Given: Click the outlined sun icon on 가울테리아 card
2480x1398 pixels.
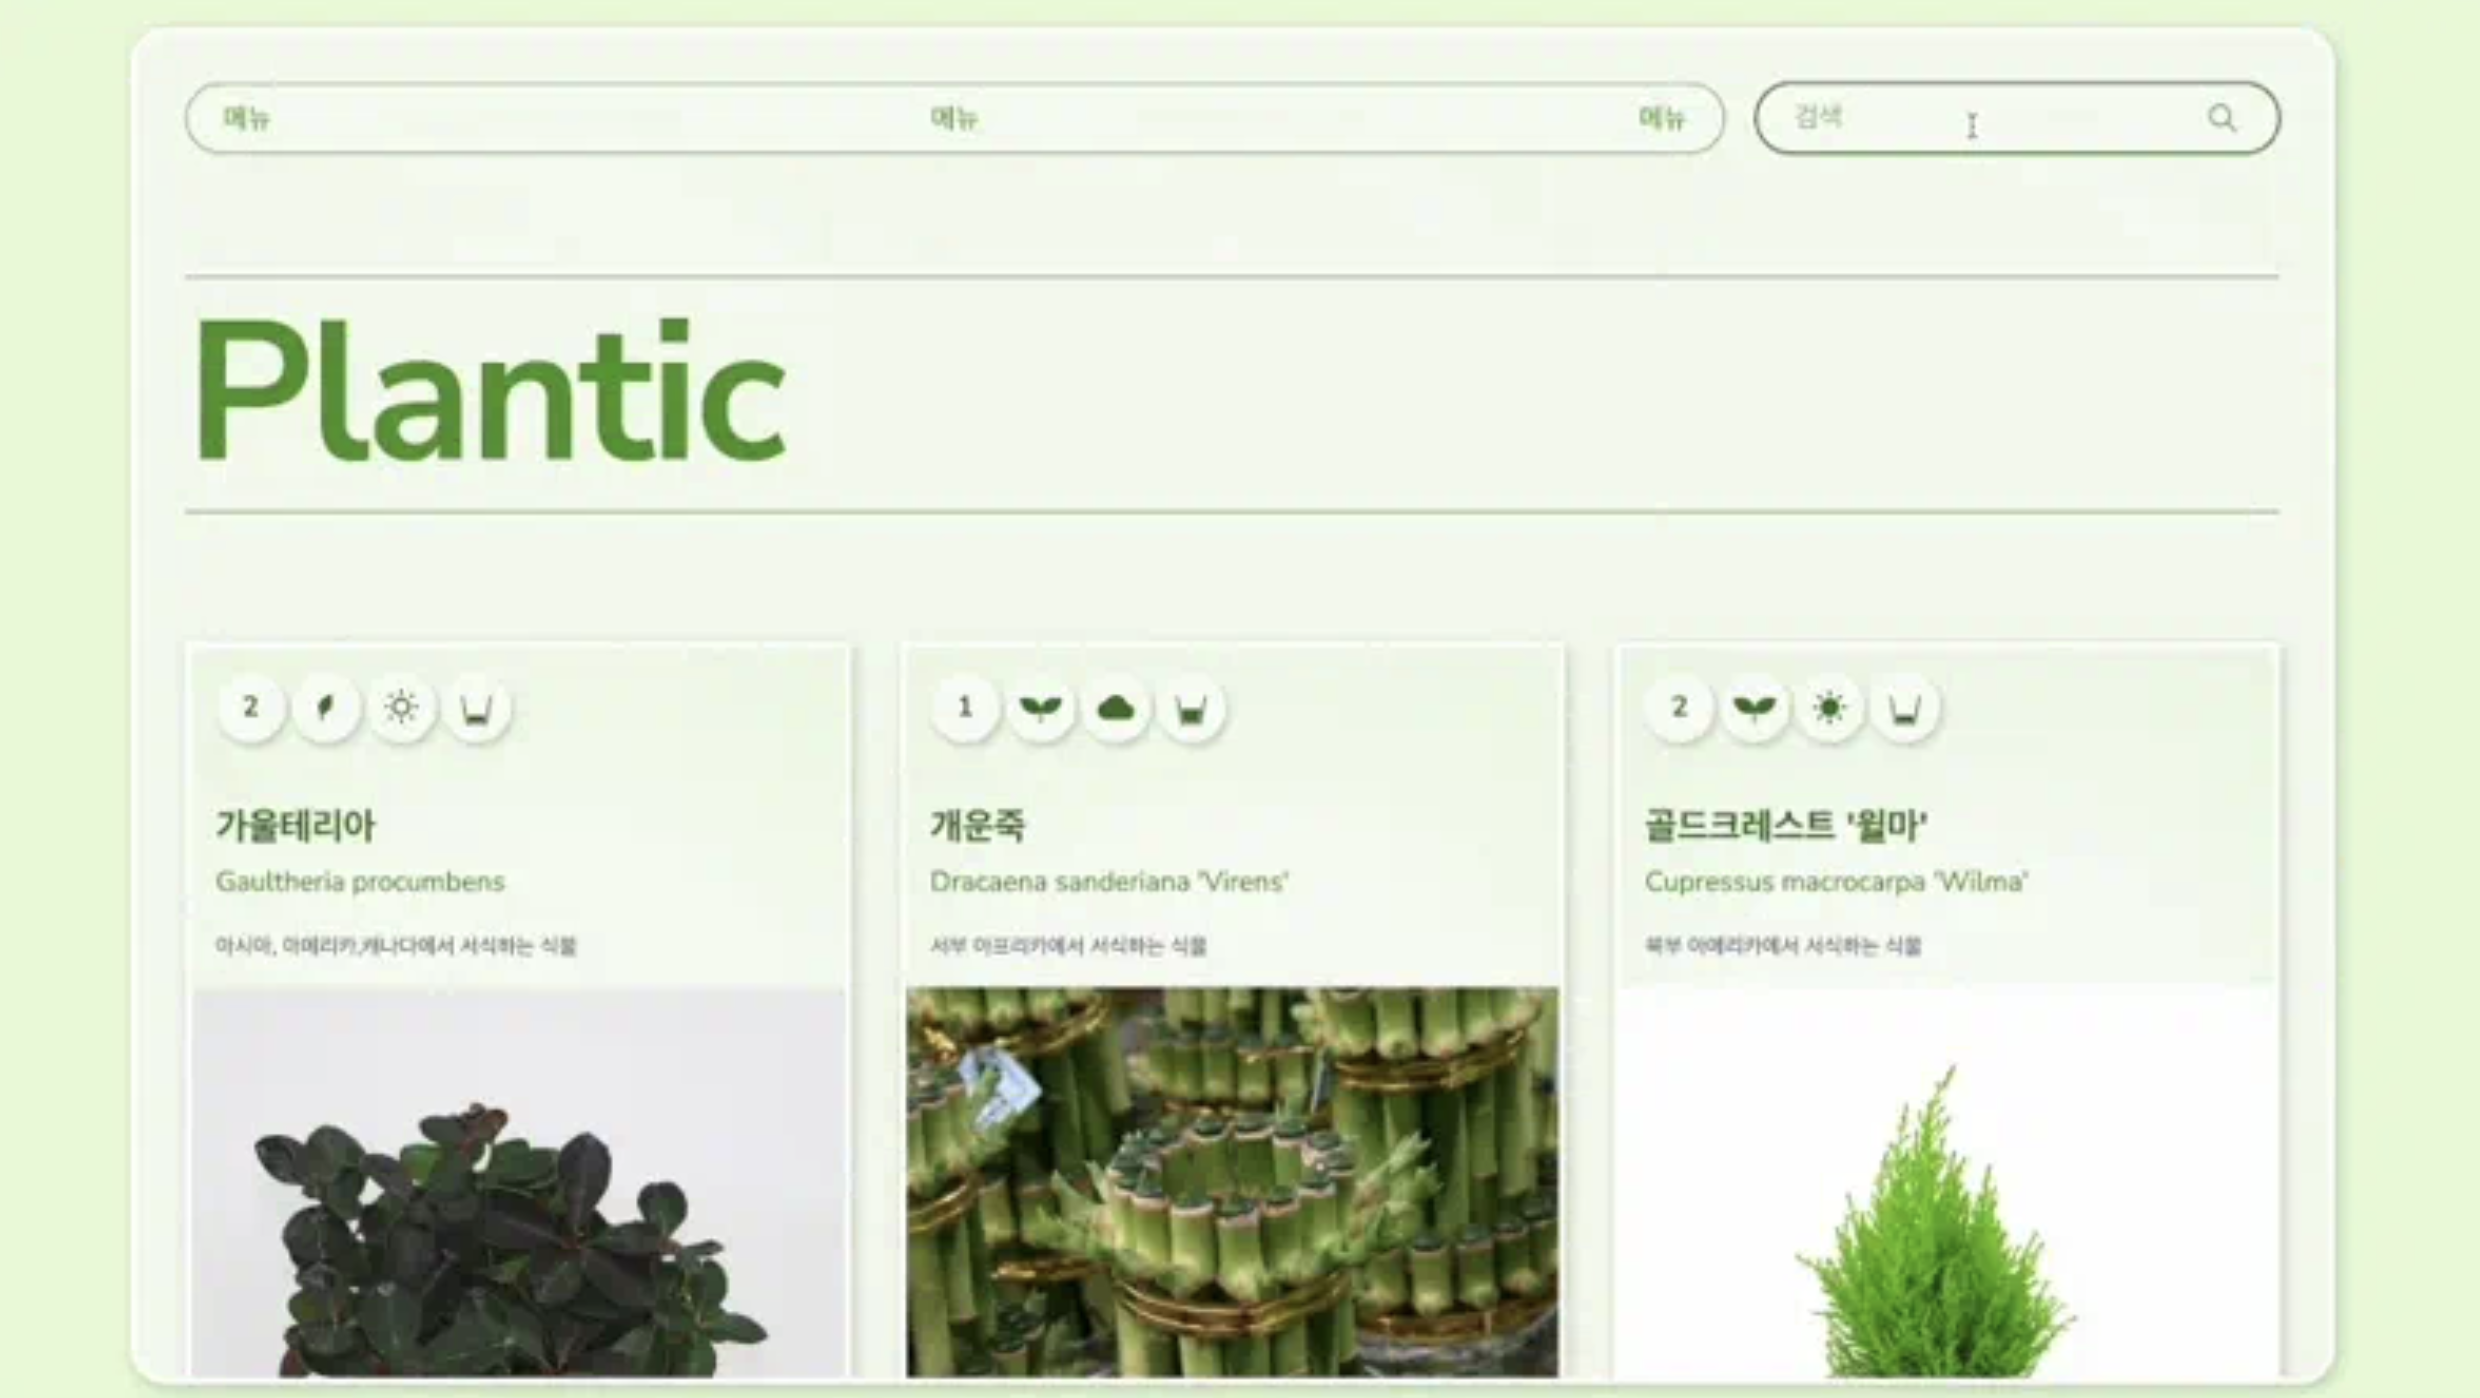Looking at the screenshot, I should pos(402,708).
